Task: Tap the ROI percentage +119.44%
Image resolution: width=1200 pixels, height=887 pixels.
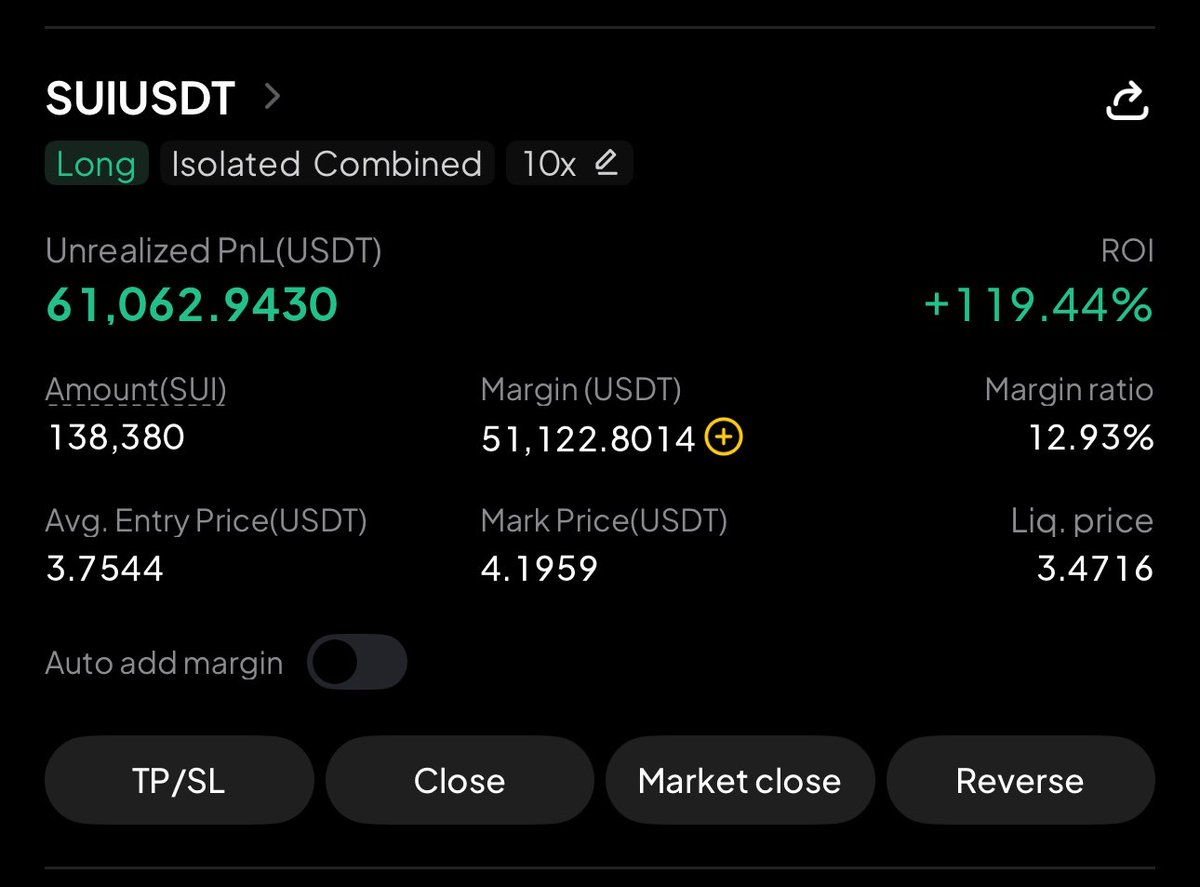Action: pos(1039,305)
